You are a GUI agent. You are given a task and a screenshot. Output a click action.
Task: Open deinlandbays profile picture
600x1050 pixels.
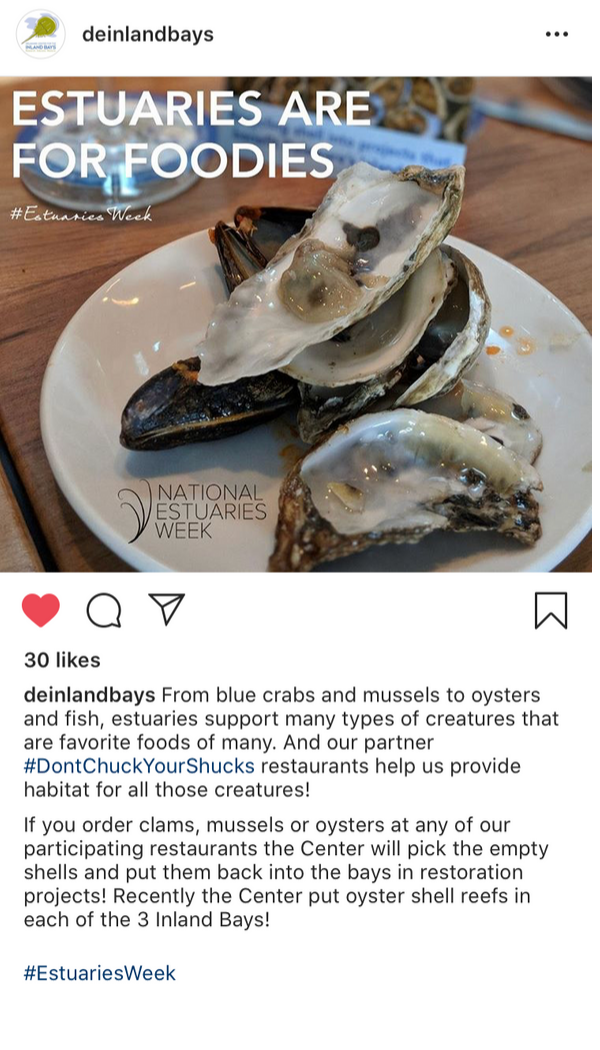click(41, 34)
